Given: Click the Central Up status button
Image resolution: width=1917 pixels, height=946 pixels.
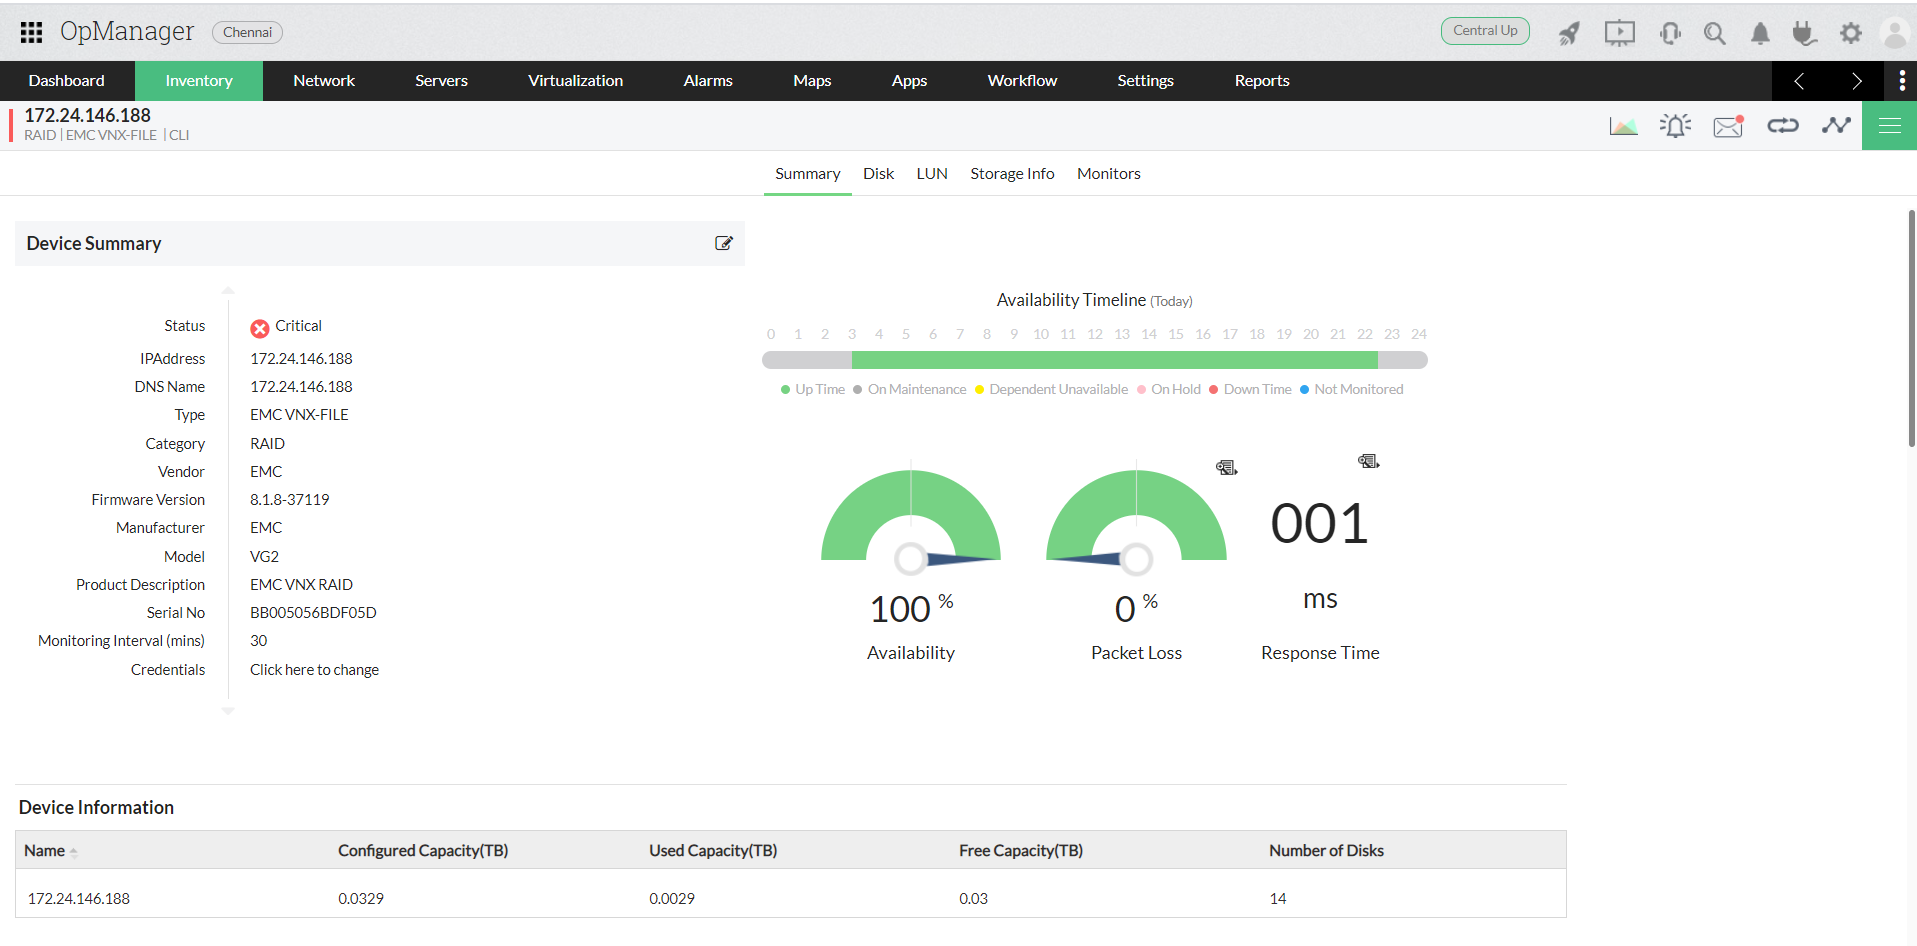Looking at the screenshot, I should (x=1485, y=31).
